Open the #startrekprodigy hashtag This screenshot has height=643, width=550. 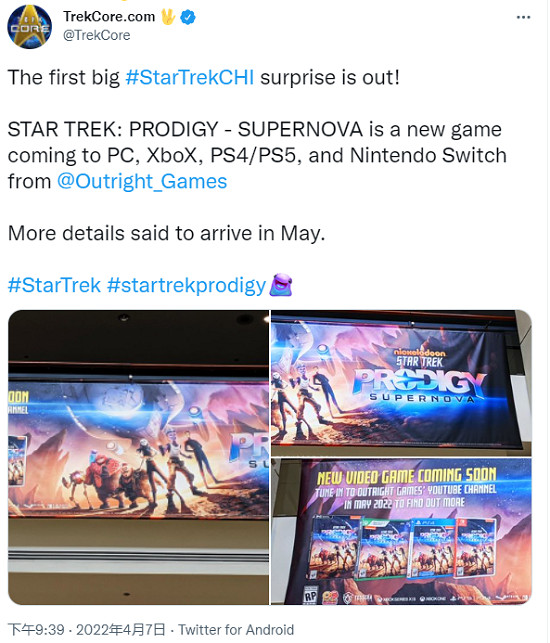pyautogui.click(x=187, y=285)
